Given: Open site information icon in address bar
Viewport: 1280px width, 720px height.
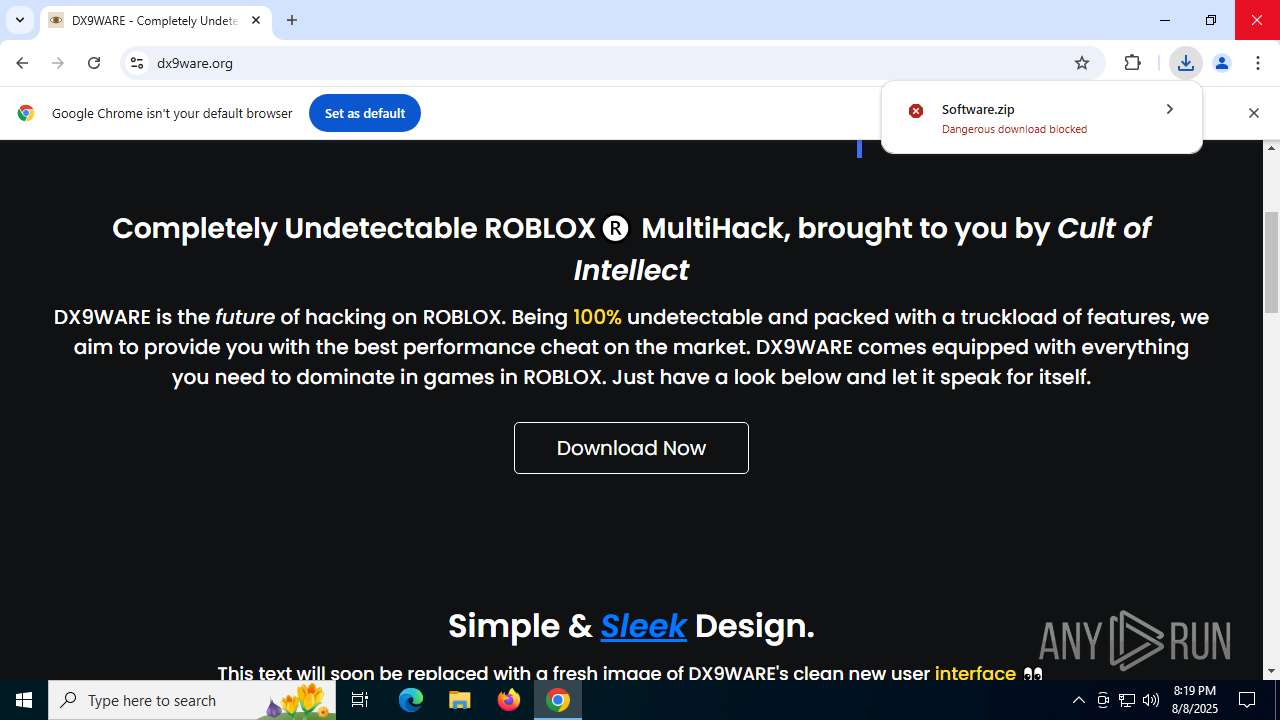Looking at the screenshot, I should [x=137, y=63].
